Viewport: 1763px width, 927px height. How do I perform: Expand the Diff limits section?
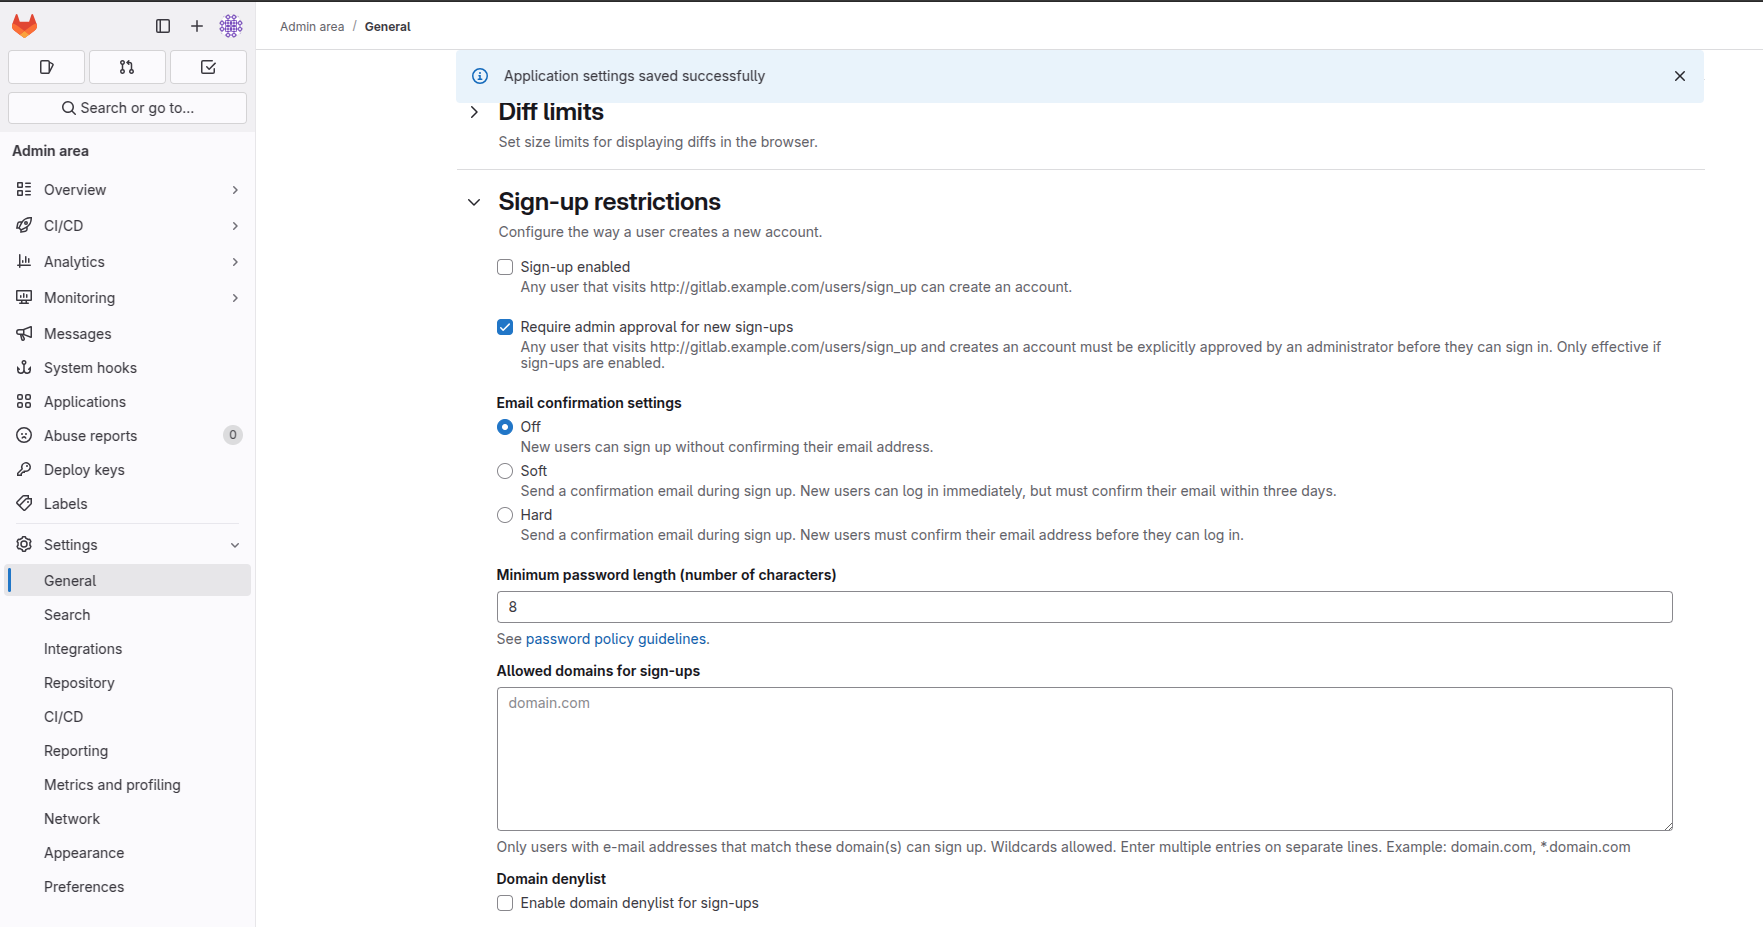[474, 112]
